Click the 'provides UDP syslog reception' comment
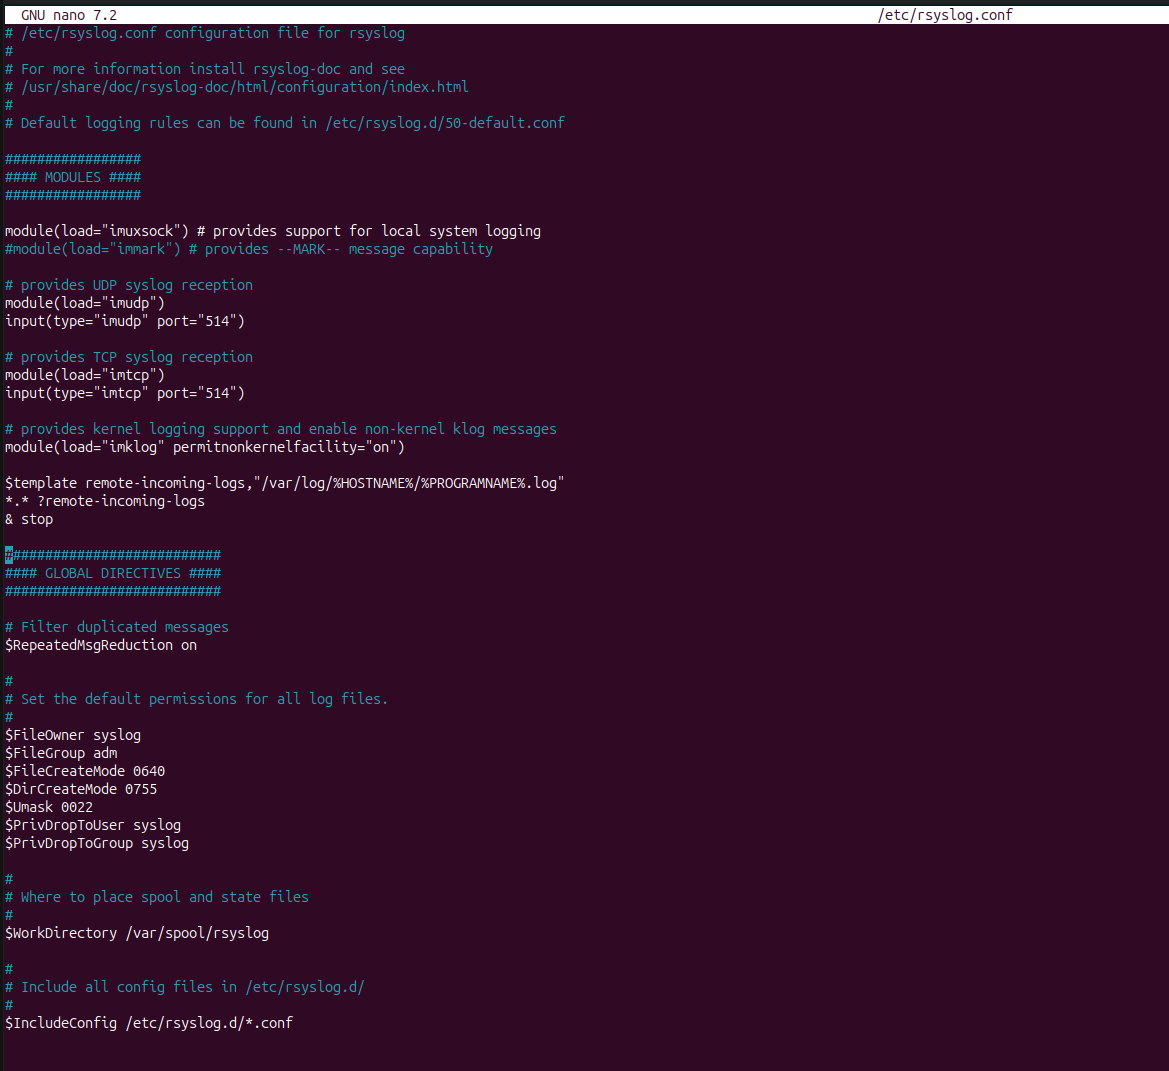The image size is (1169, 1071). point(129,285)
